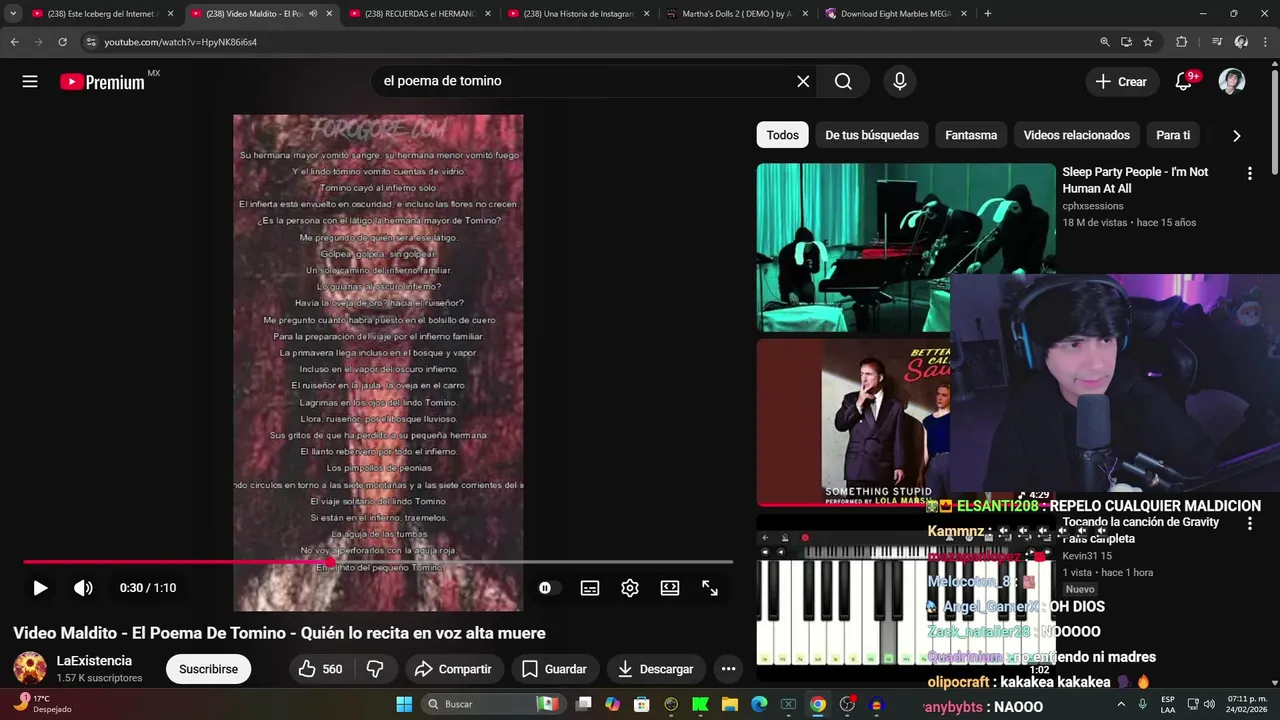Go back in browser history
This screenshot has width=1280, height=720.
pos(14,42)
